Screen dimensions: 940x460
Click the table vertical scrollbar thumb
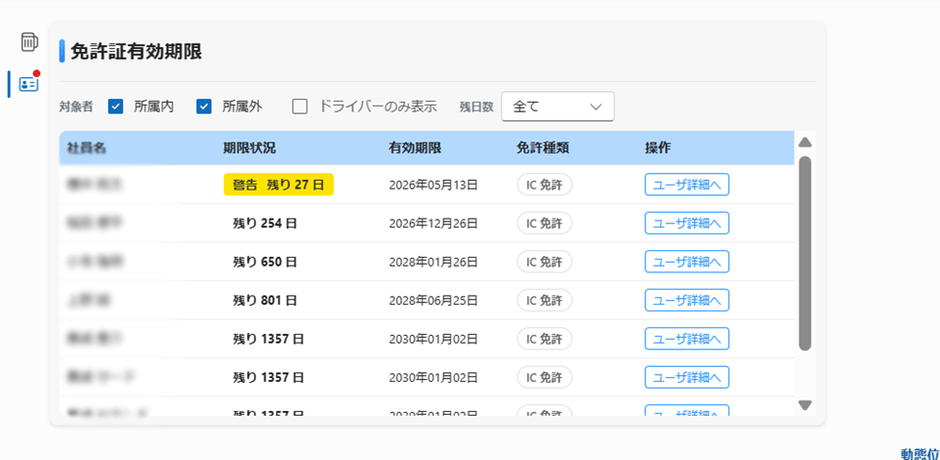pyautogui.click(x=805, y=254)
